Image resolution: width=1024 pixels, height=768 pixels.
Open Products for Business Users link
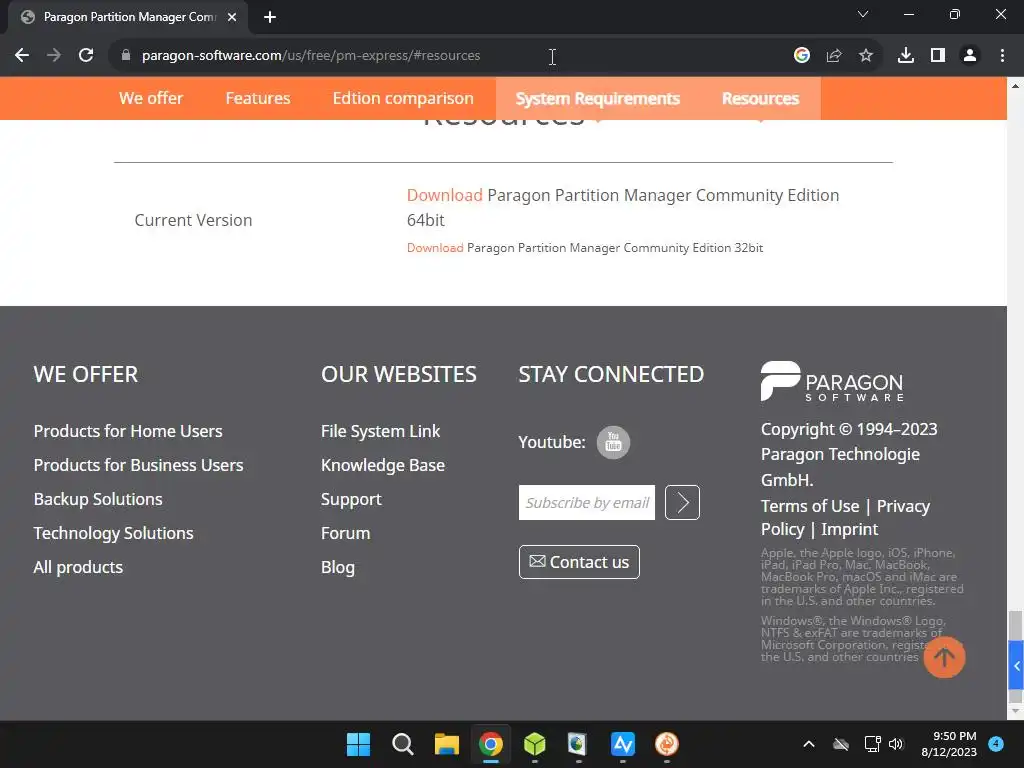pos(138,465)
